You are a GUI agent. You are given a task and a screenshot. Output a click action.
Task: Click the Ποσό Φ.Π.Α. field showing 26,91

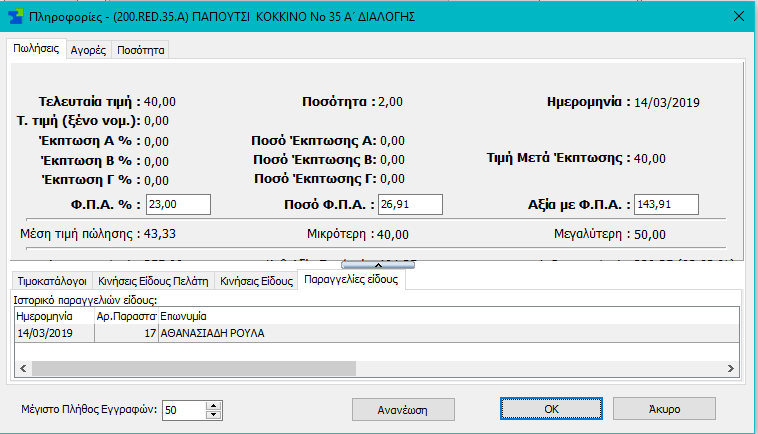410,204
